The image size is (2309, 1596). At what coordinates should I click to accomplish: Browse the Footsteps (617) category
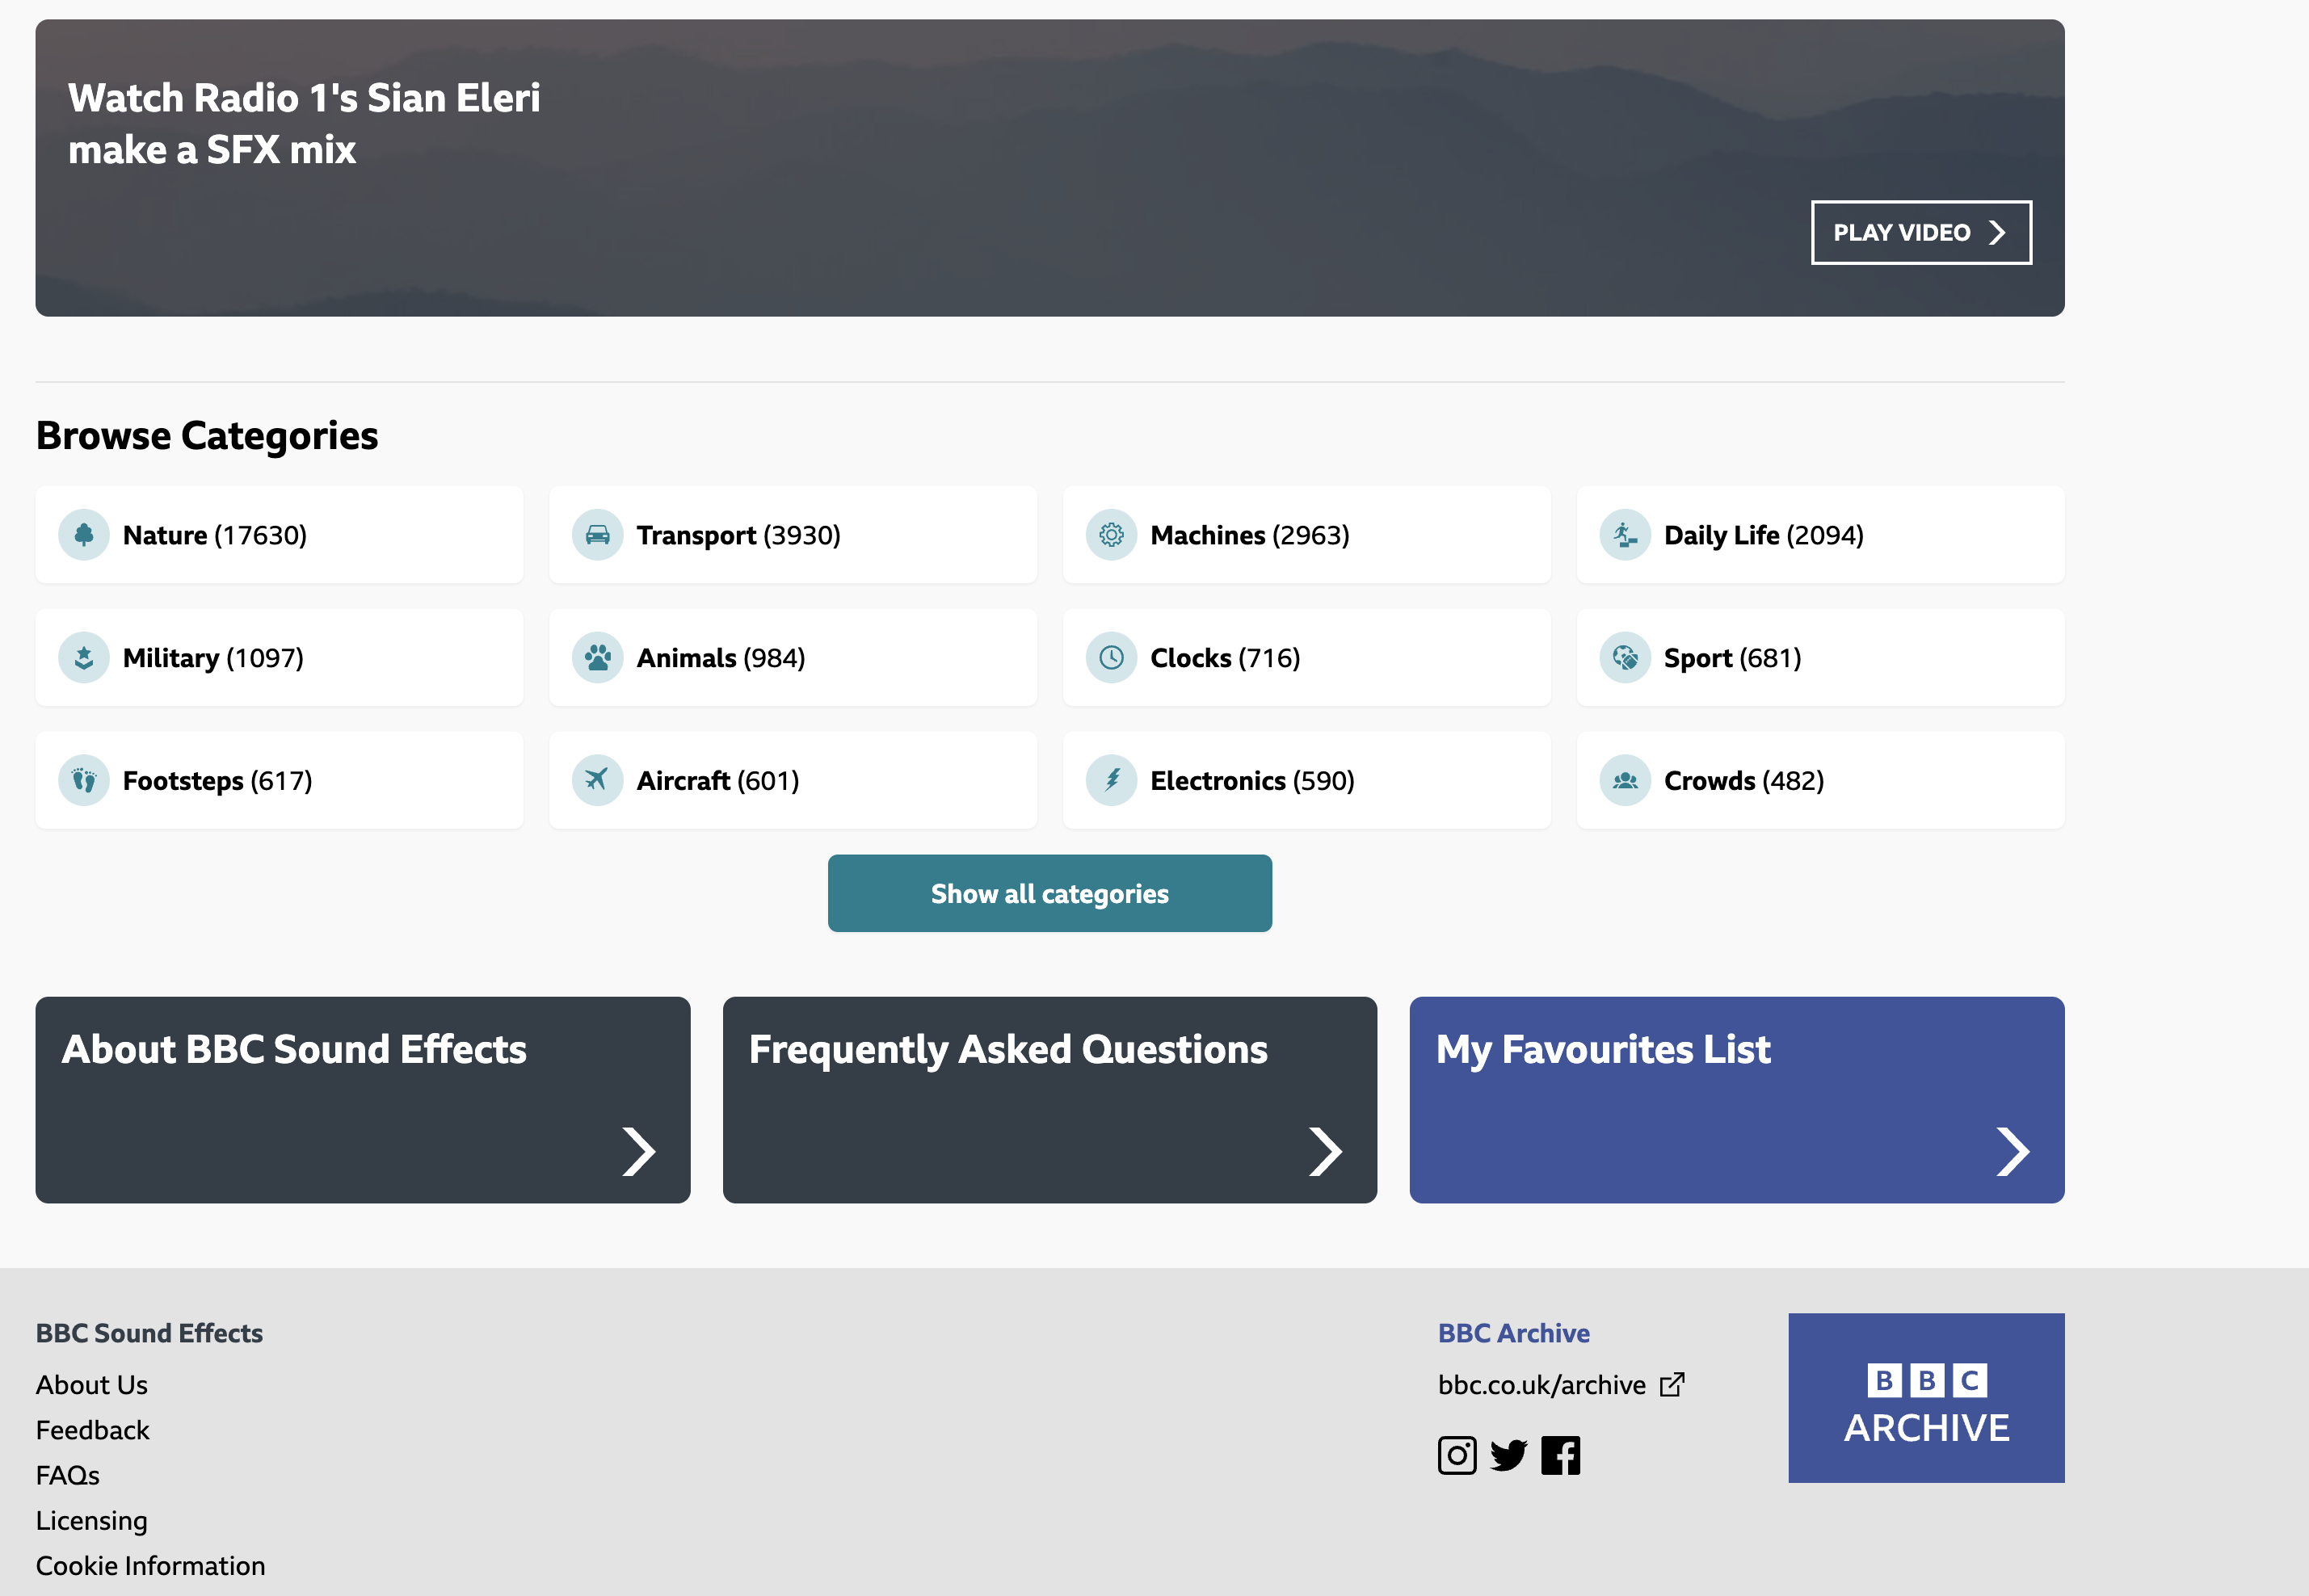[x=279, y=780]
